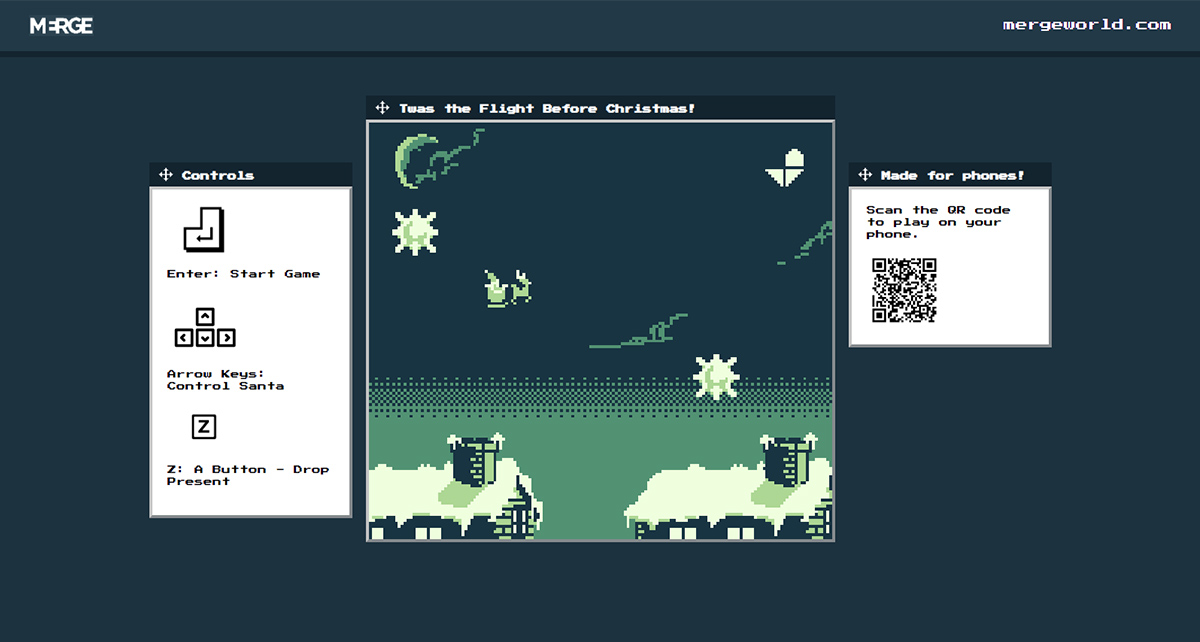Click the "Arrow Keys: Control Santa" label
Viewport: 1200px width, 642px height.
(x=226, y=380)
